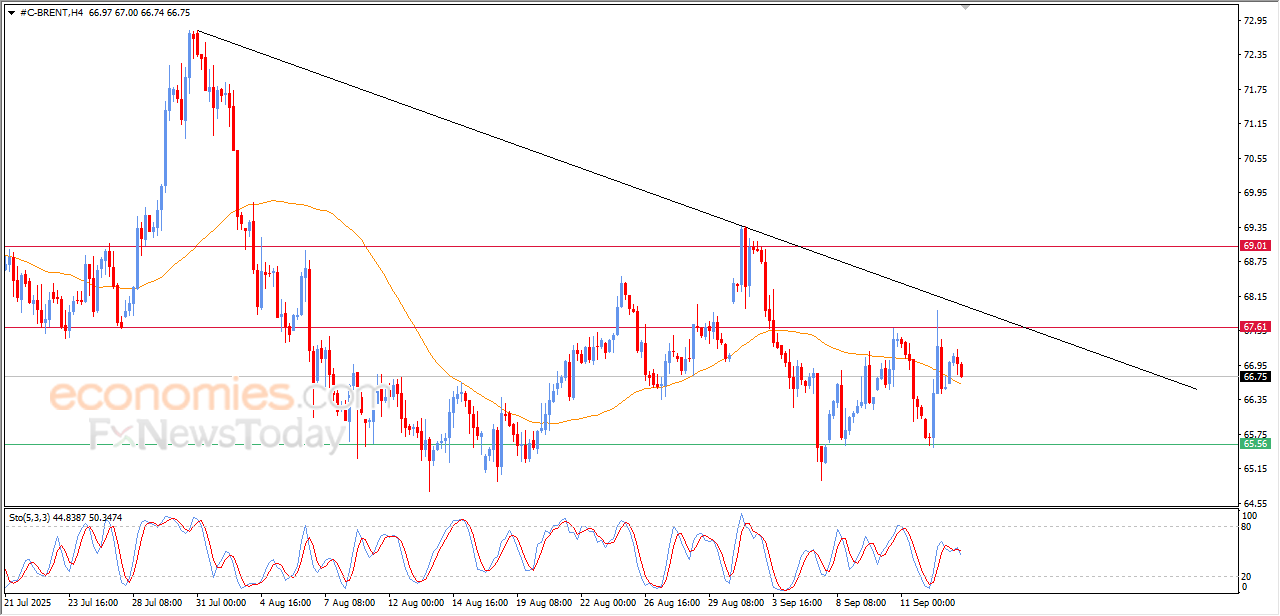Click the 72.95 price axis label
Screen dimensions: 1280x616
(x=1257, y=20)
